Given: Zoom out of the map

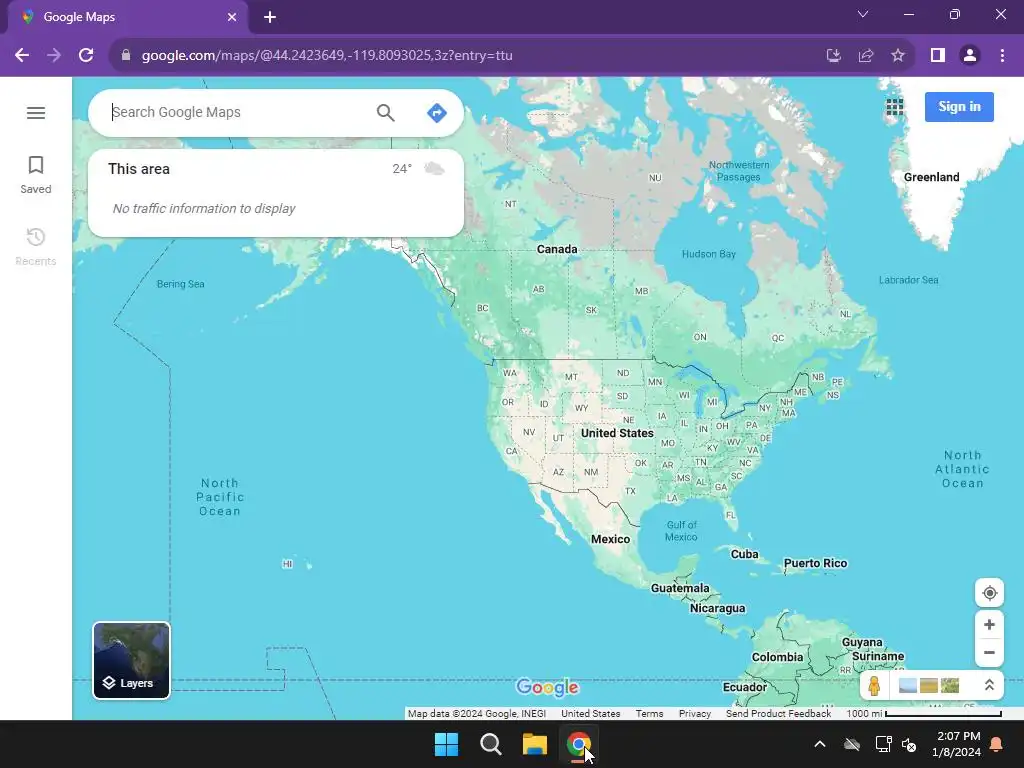Looking at the screenshot, I should [989, 652].
